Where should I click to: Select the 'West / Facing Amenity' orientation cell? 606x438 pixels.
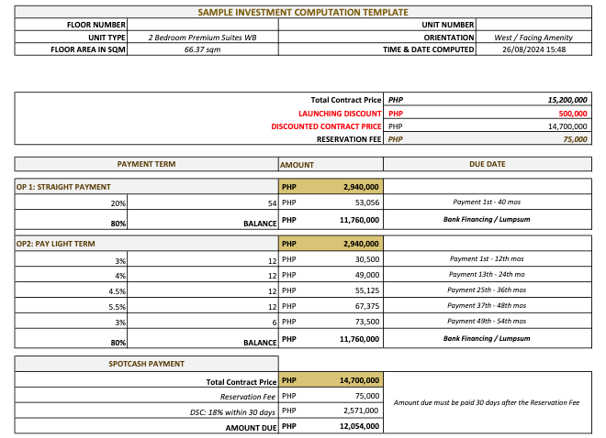[533, 37]
